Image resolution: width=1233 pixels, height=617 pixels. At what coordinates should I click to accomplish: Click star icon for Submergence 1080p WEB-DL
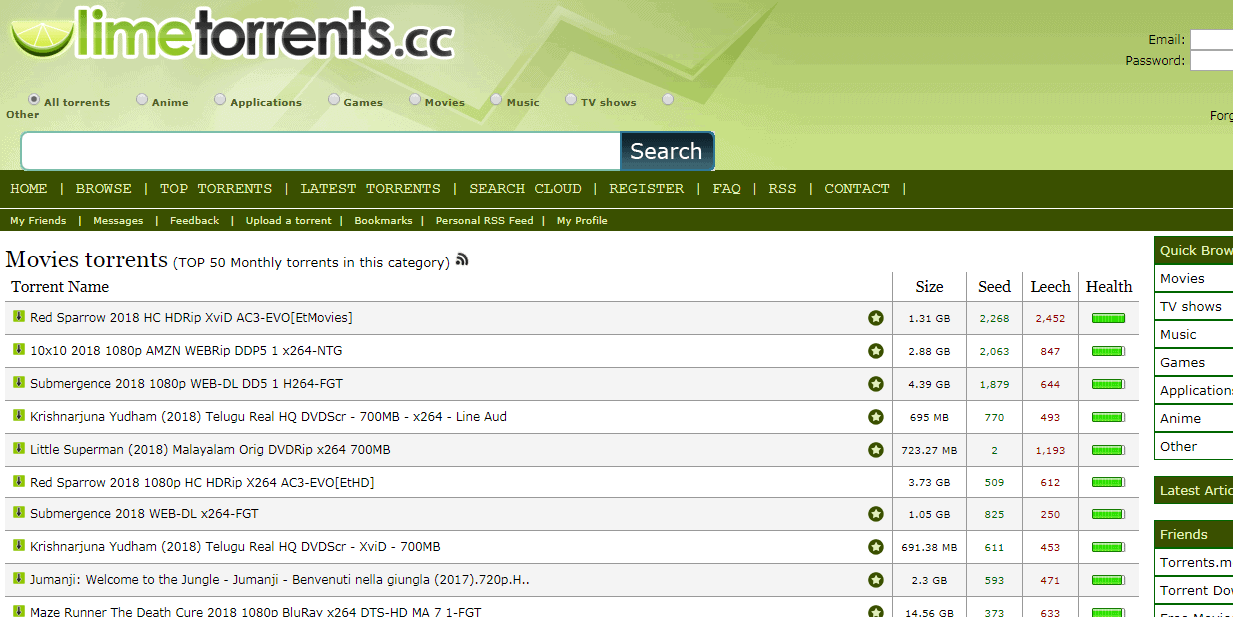[876, 384]
